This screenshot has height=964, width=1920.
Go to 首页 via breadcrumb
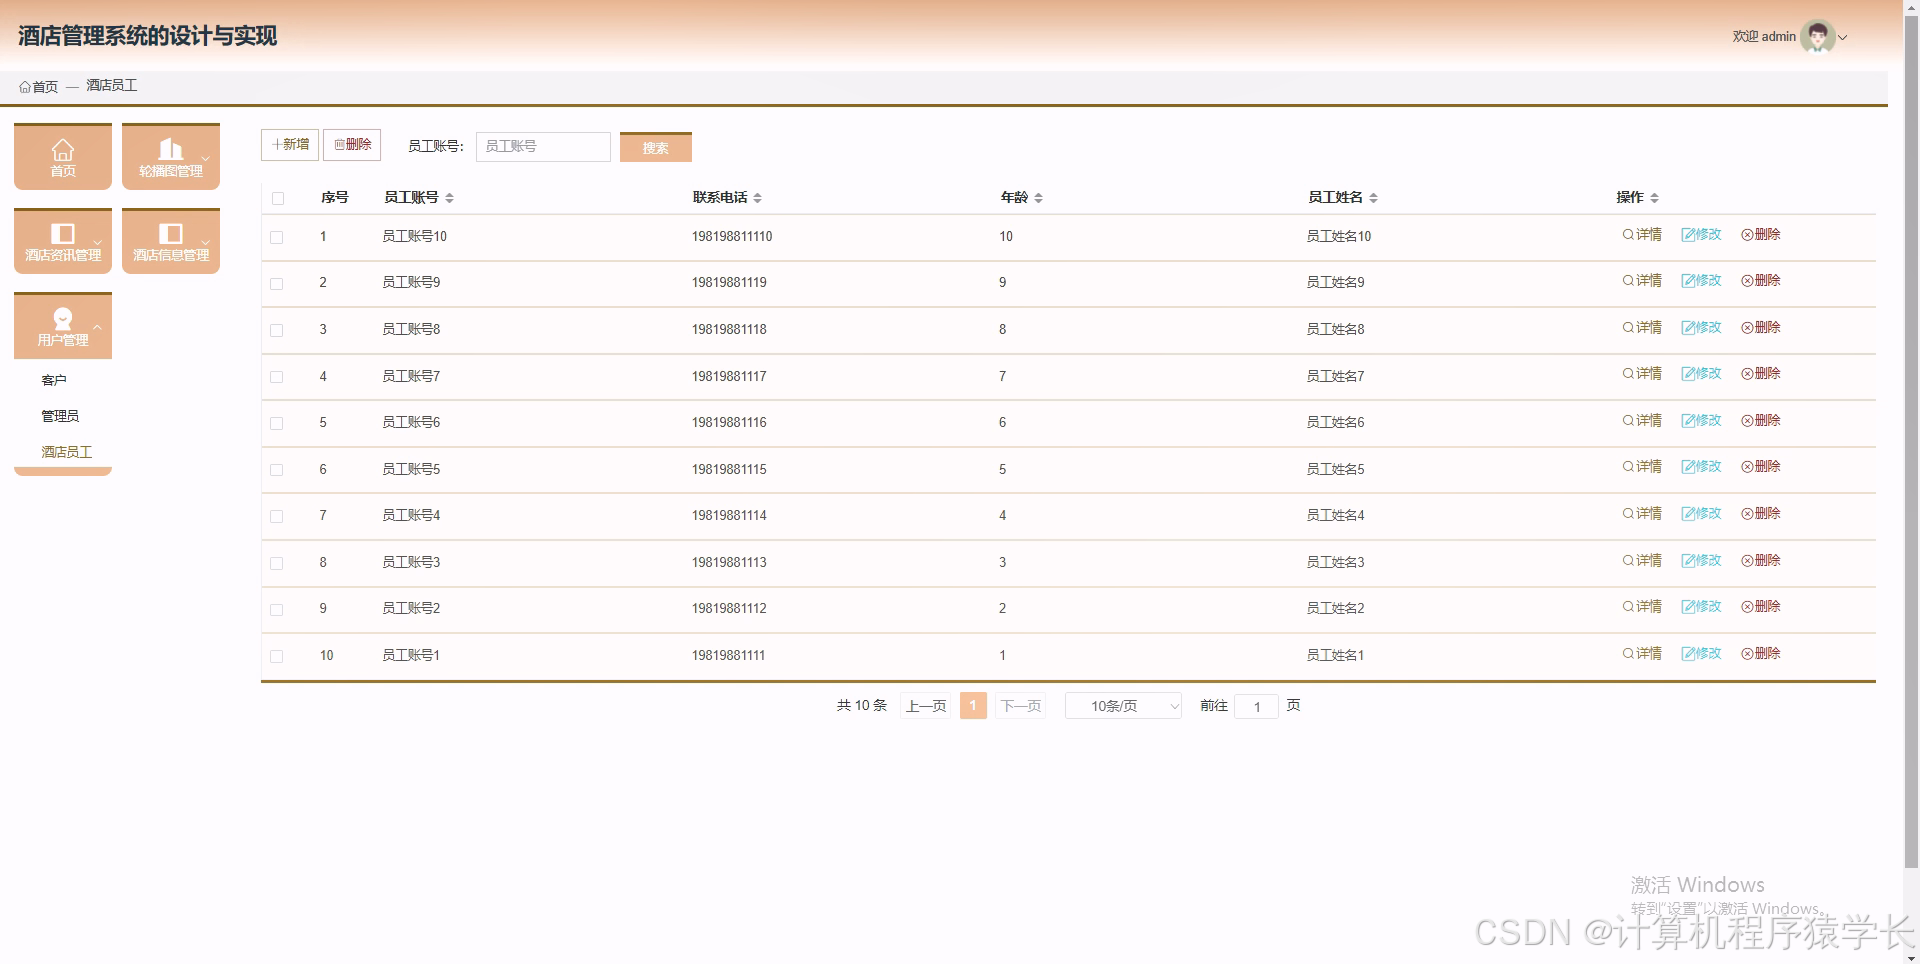(39, 87)
